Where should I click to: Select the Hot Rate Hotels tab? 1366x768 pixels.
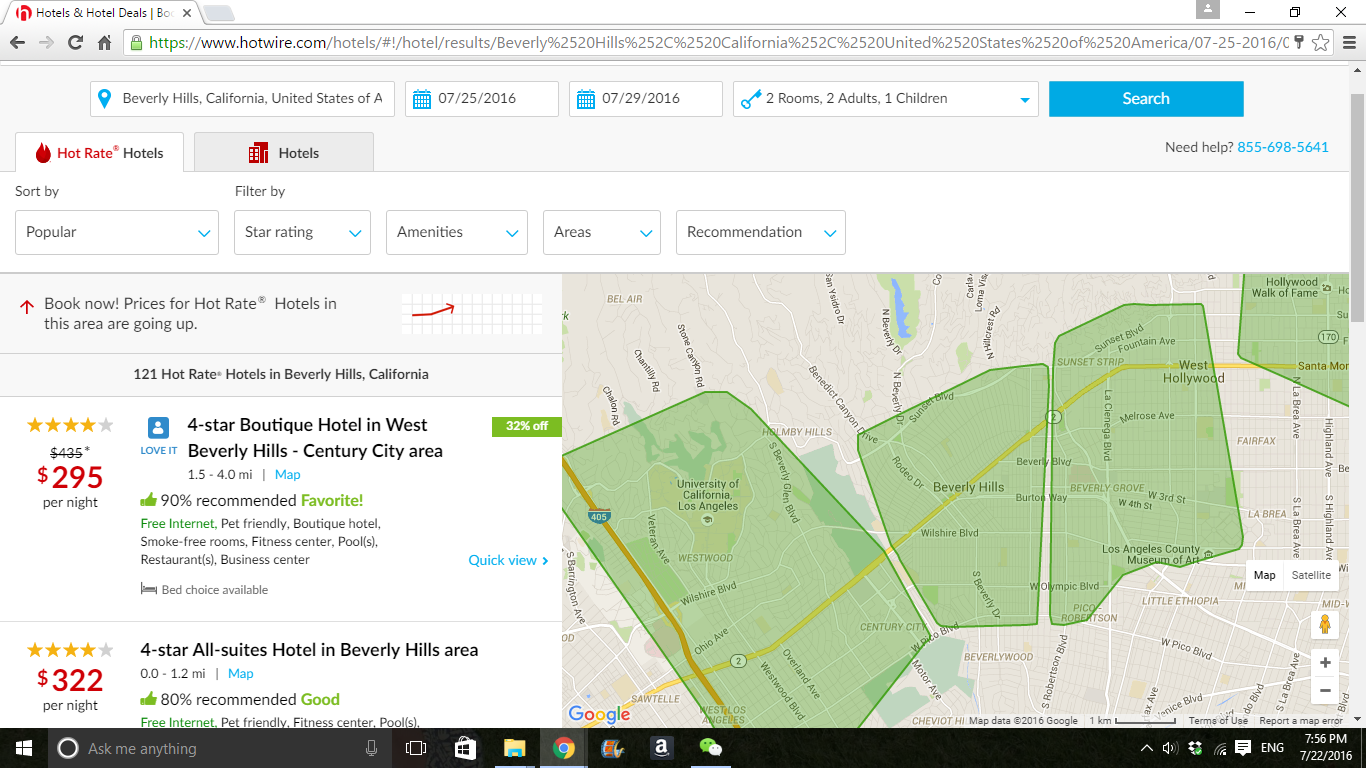[99, 153]
